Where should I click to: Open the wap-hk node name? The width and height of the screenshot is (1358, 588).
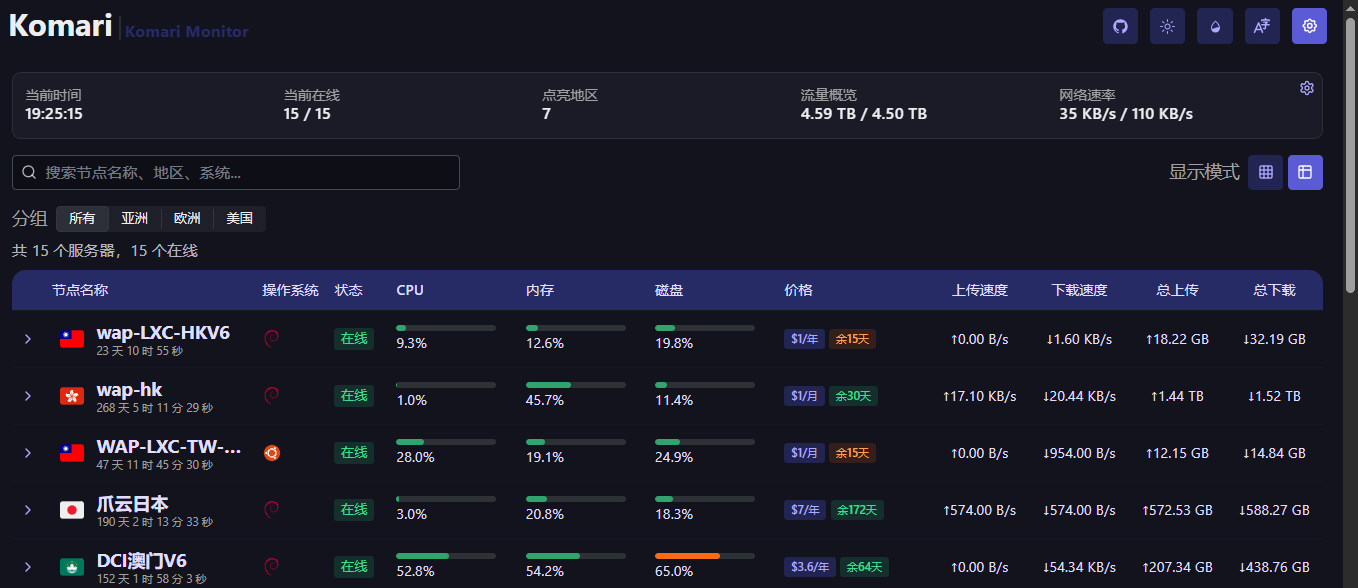pyautogui.click(x=129, y=389)
